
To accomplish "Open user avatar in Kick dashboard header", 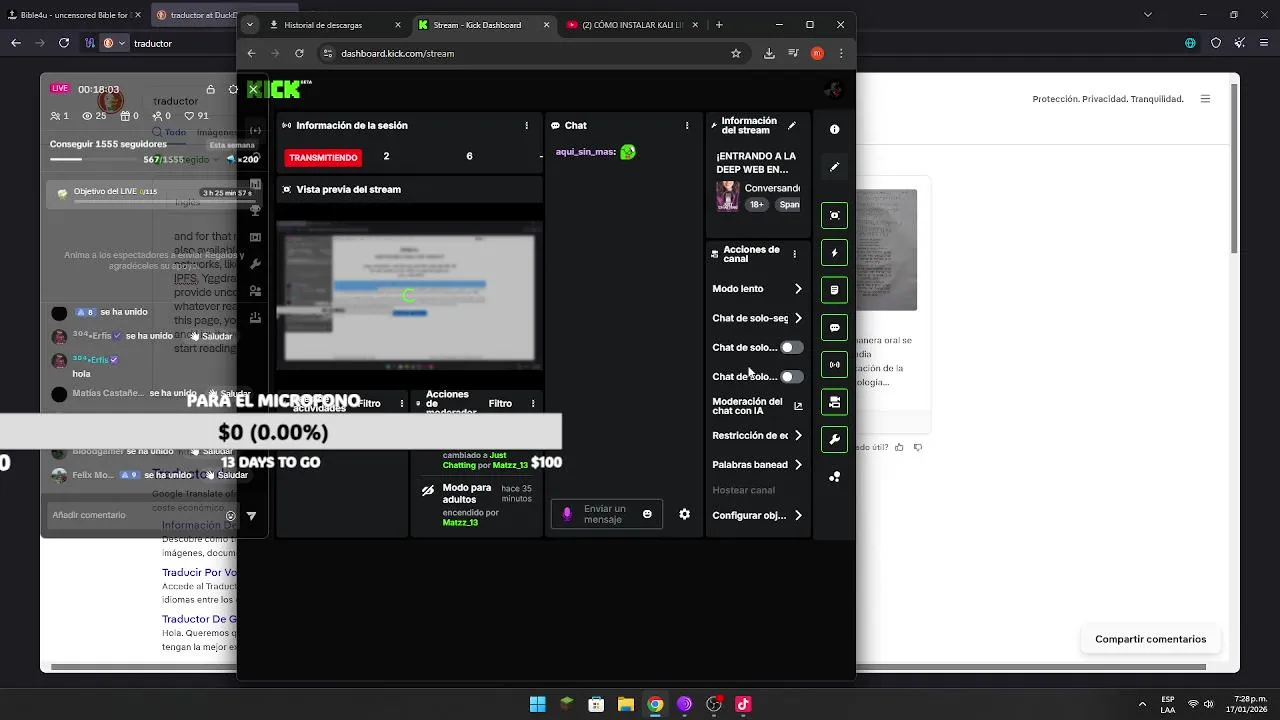I will click(x=833, y=90).
